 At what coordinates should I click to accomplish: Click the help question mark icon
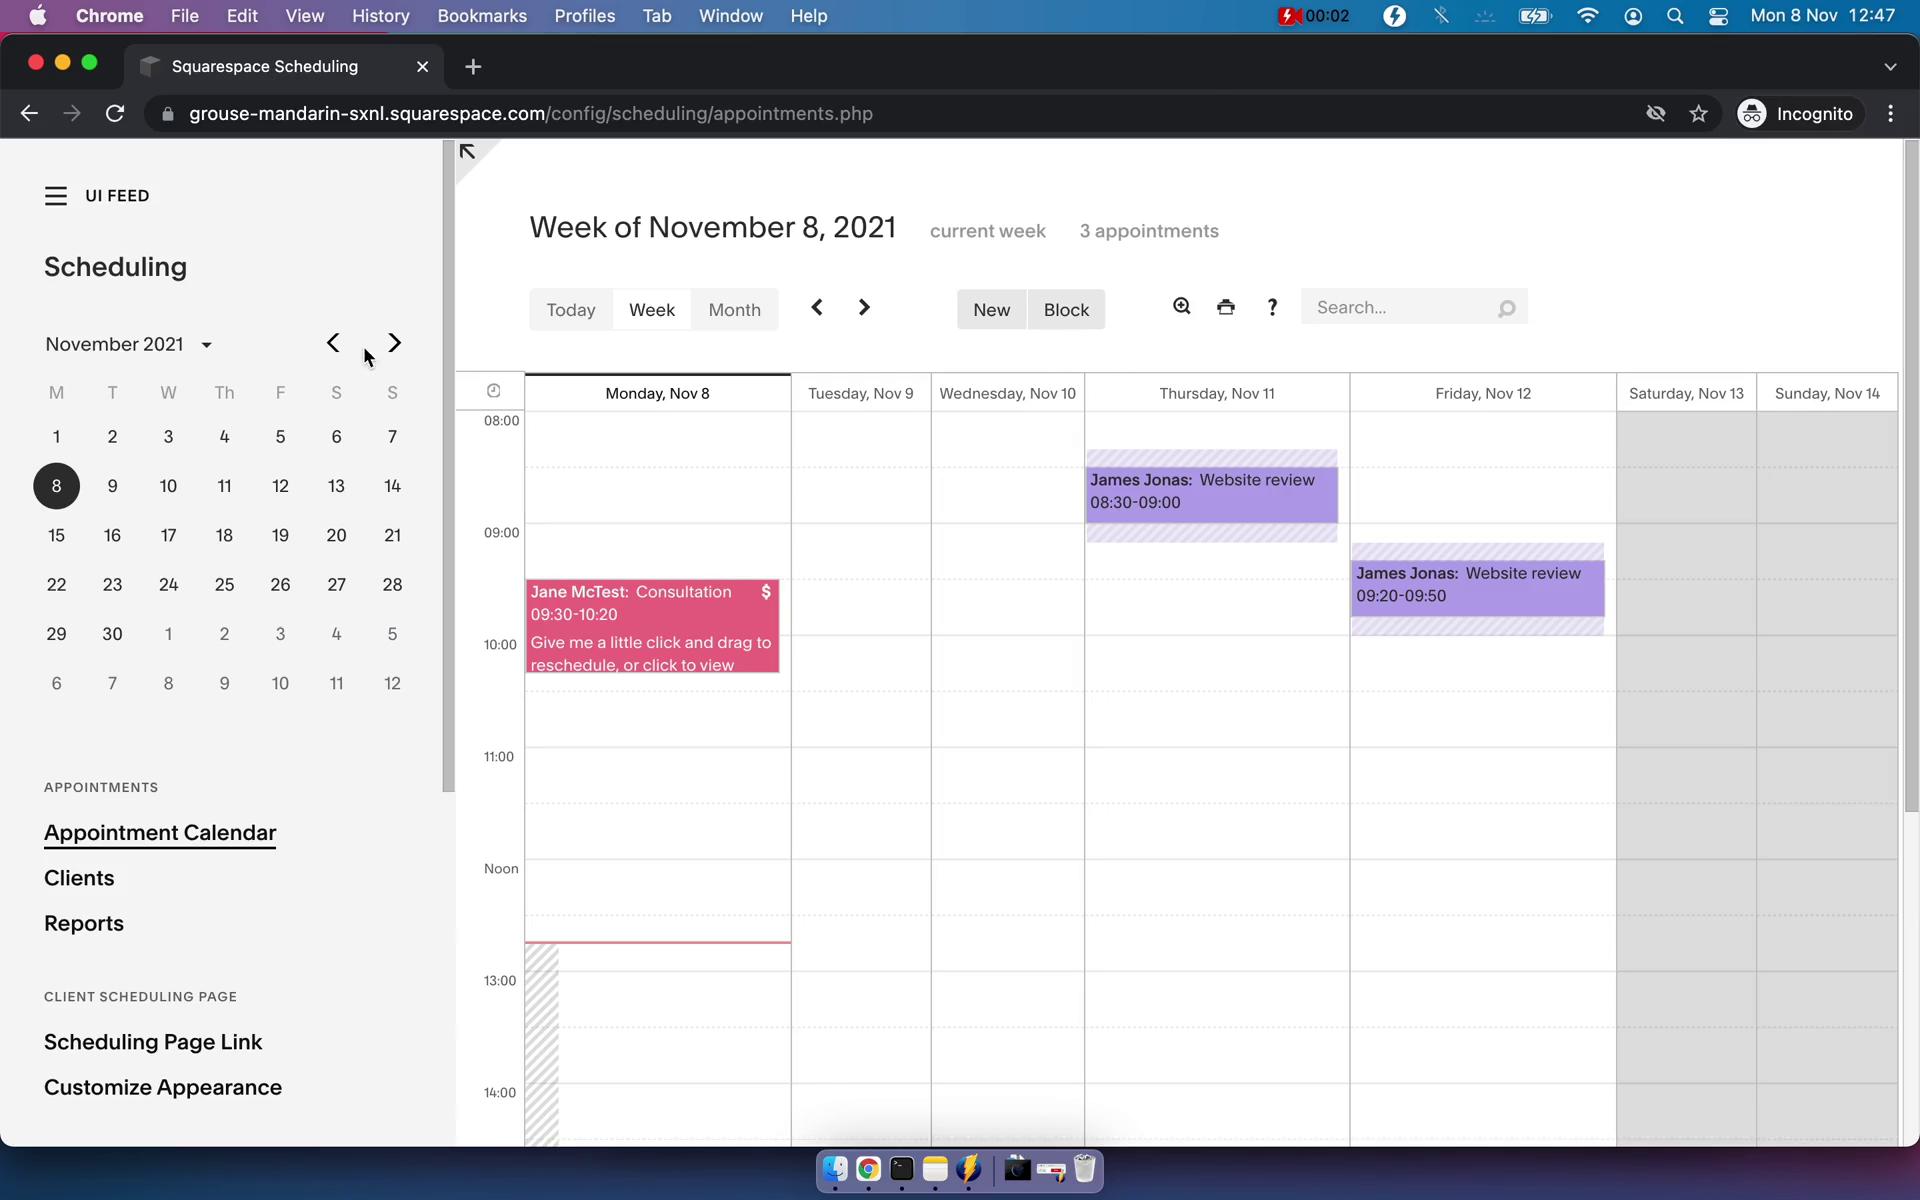pyautogui.click(x=1272, y=307)
